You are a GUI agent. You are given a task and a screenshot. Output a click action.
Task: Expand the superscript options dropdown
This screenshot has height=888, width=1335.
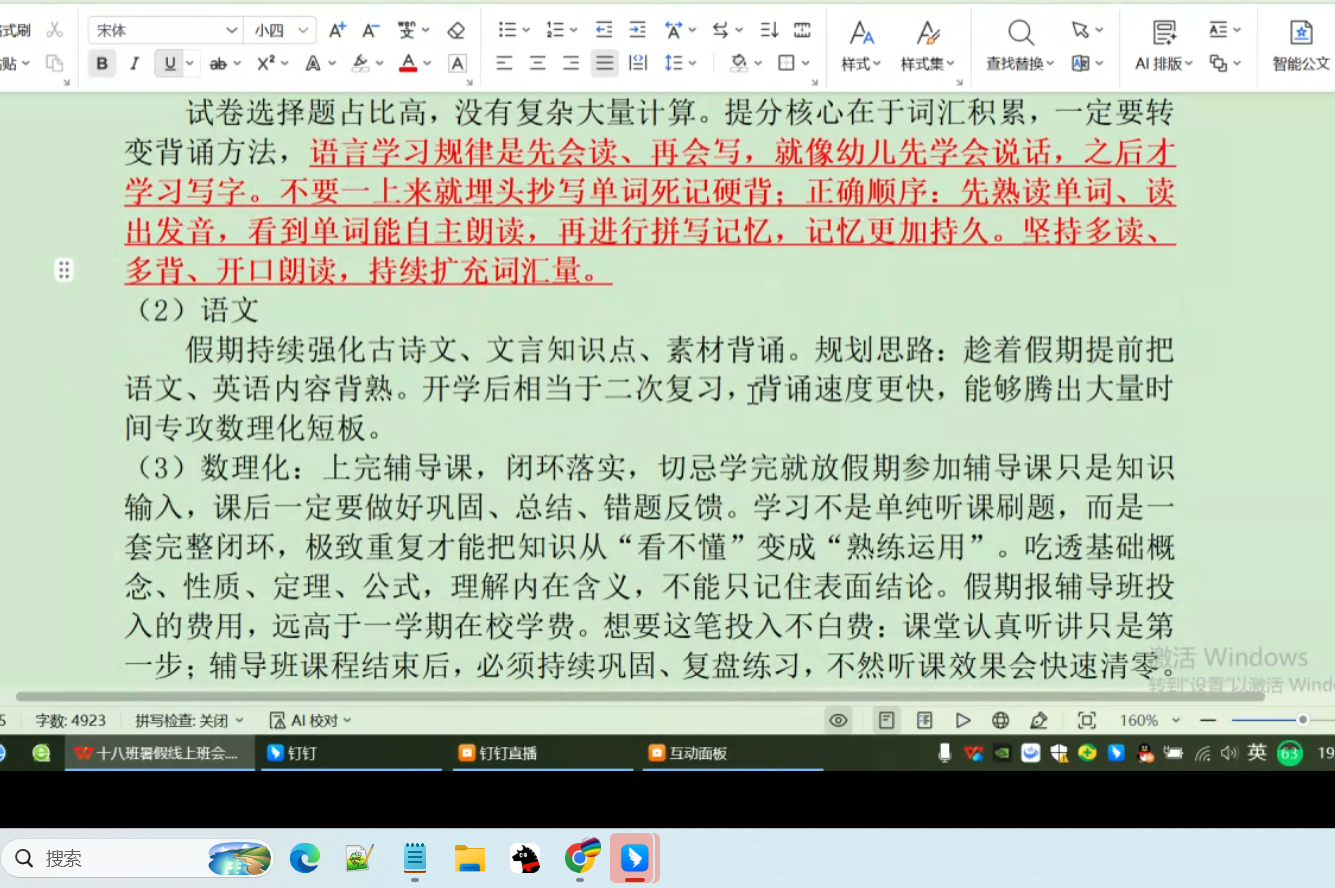[285, 64]
